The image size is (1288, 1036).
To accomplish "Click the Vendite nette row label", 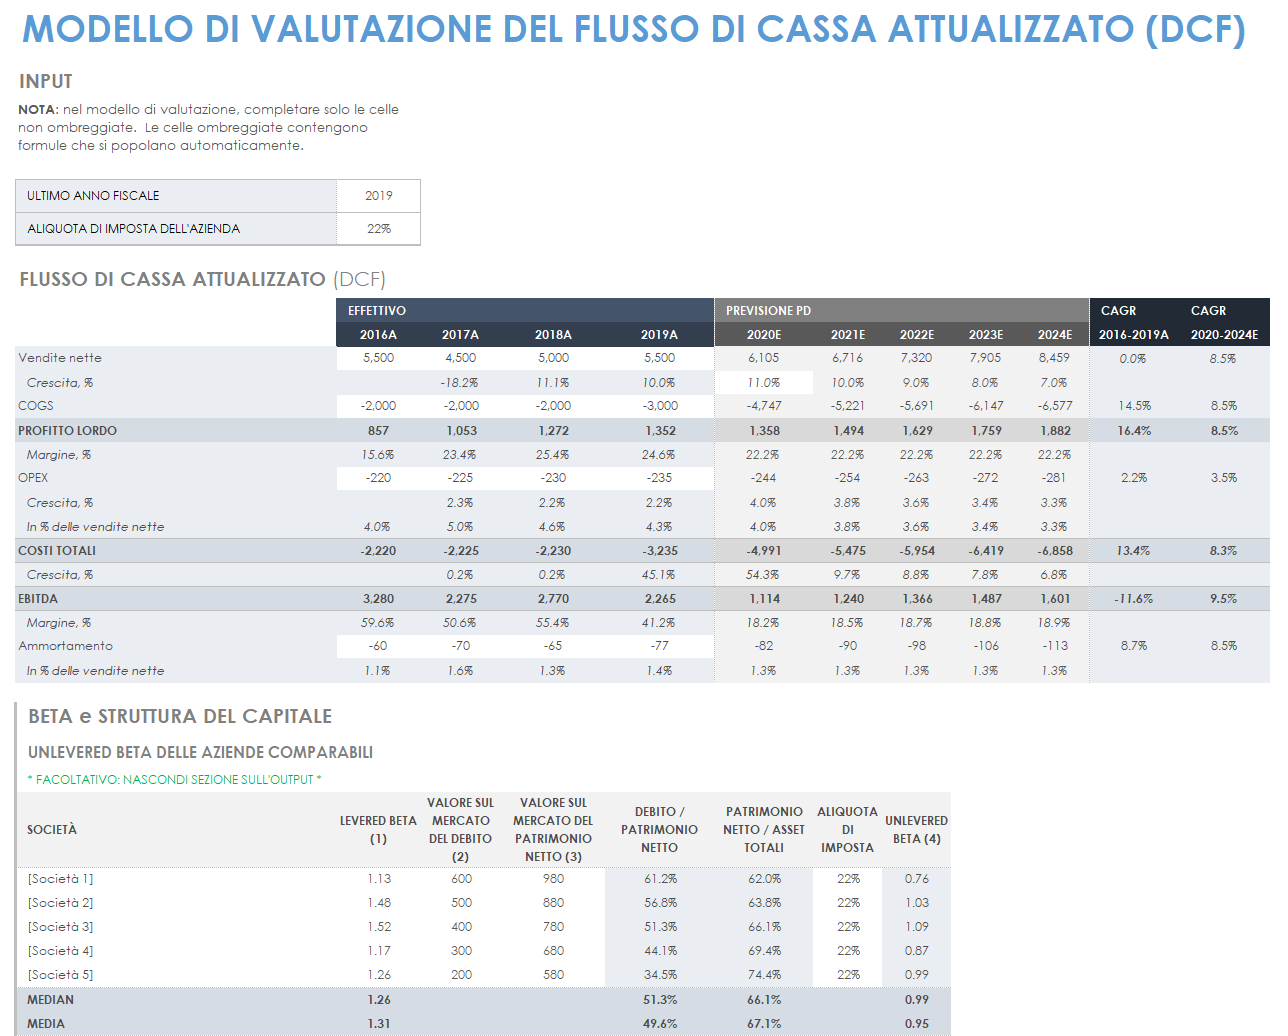I will coord(60,358).
